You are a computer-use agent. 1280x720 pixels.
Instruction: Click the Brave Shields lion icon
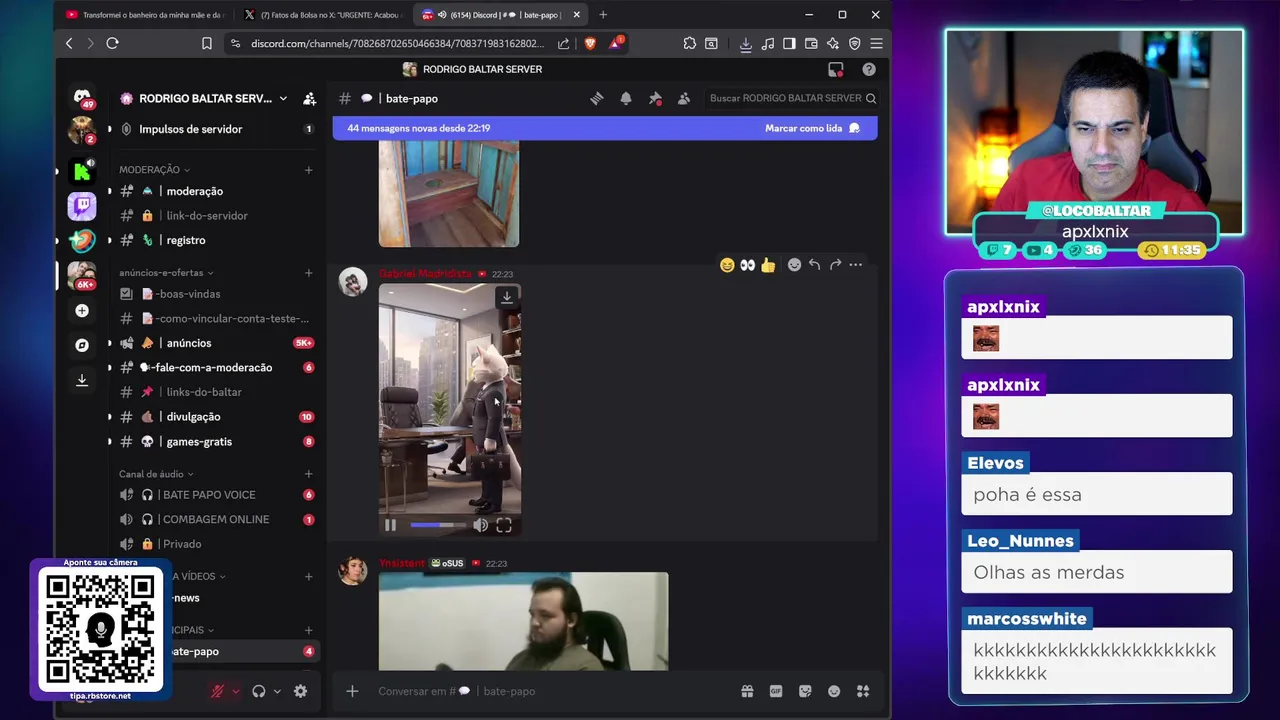(x=590, y=43)
